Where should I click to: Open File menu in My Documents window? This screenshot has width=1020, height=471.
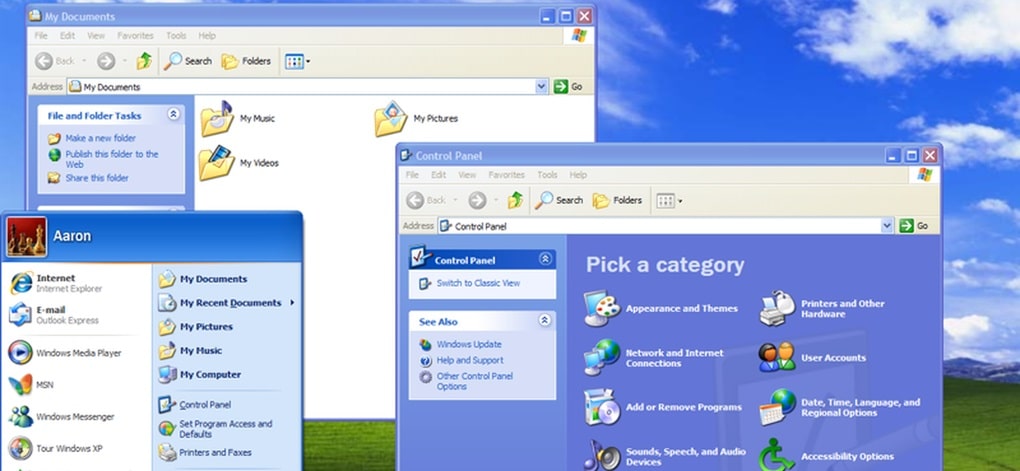pyautogui.click(x=41, y=36)
